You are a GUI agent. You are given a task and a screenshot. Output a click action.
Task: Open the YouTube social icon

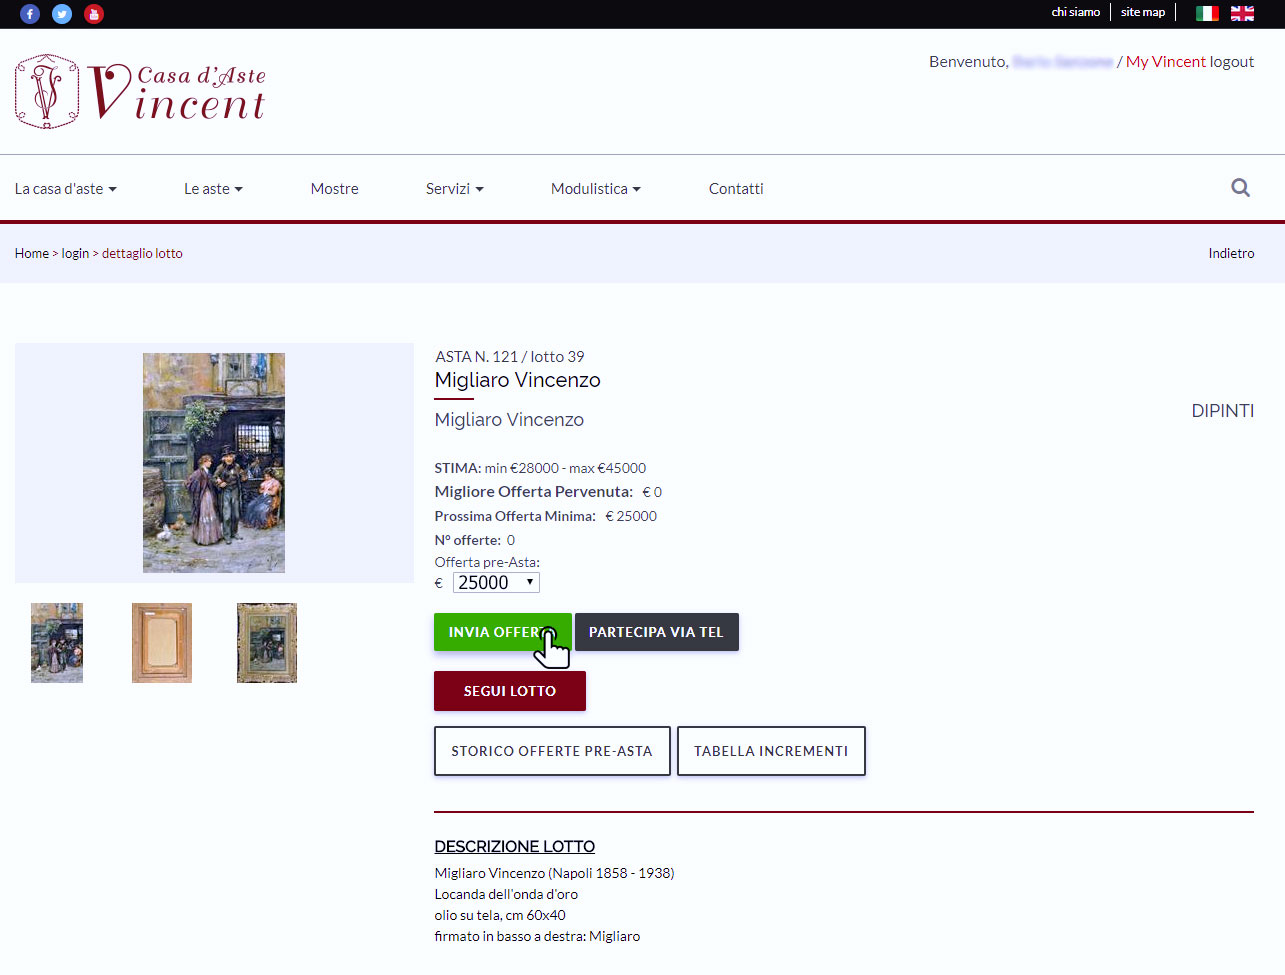[x=94, y=14]
